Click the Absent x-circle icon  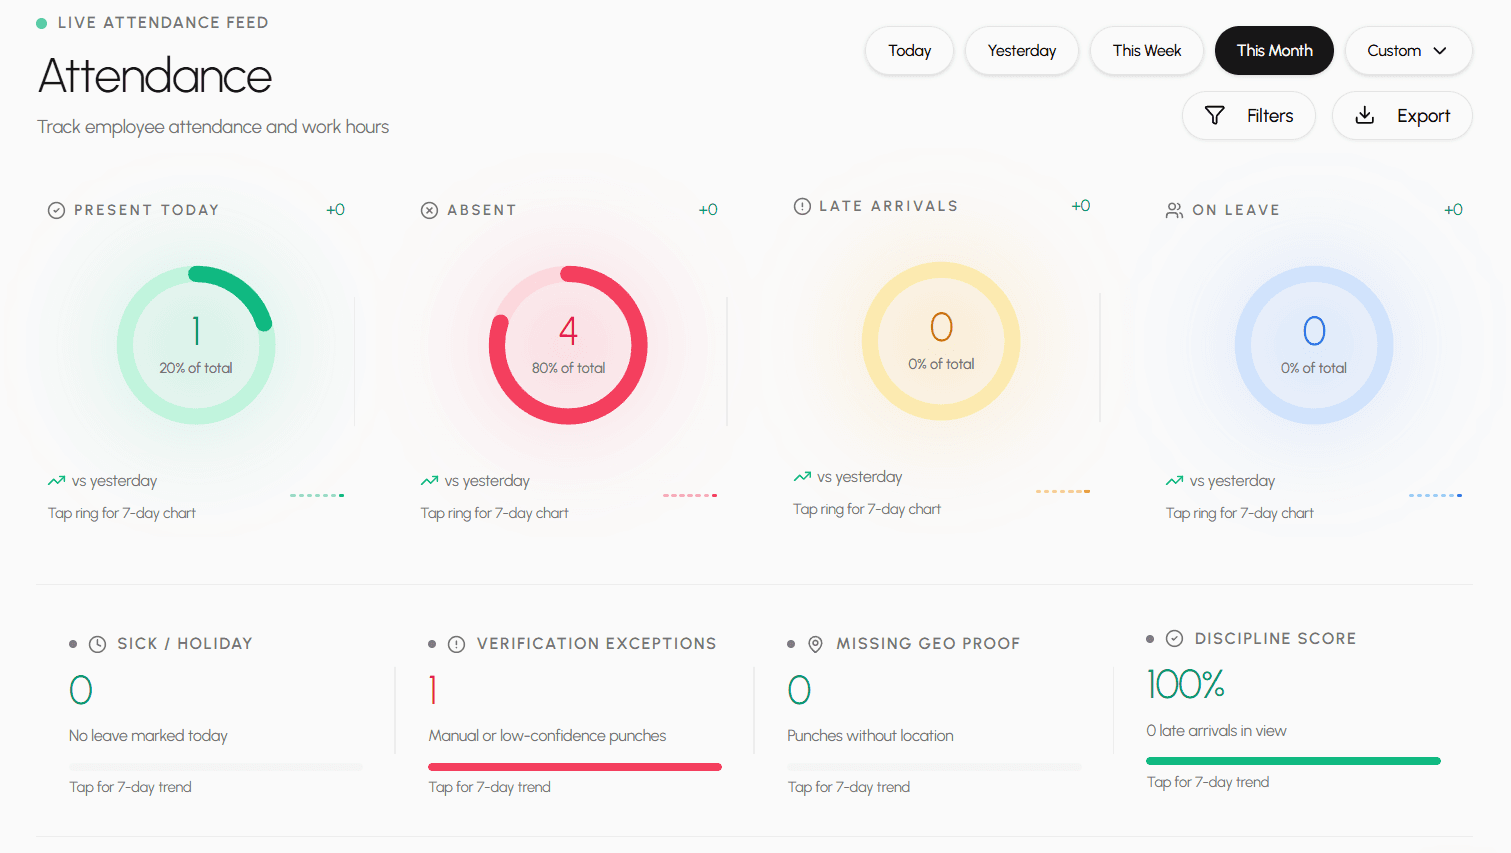pyautogui.click(x=430, y=210)
